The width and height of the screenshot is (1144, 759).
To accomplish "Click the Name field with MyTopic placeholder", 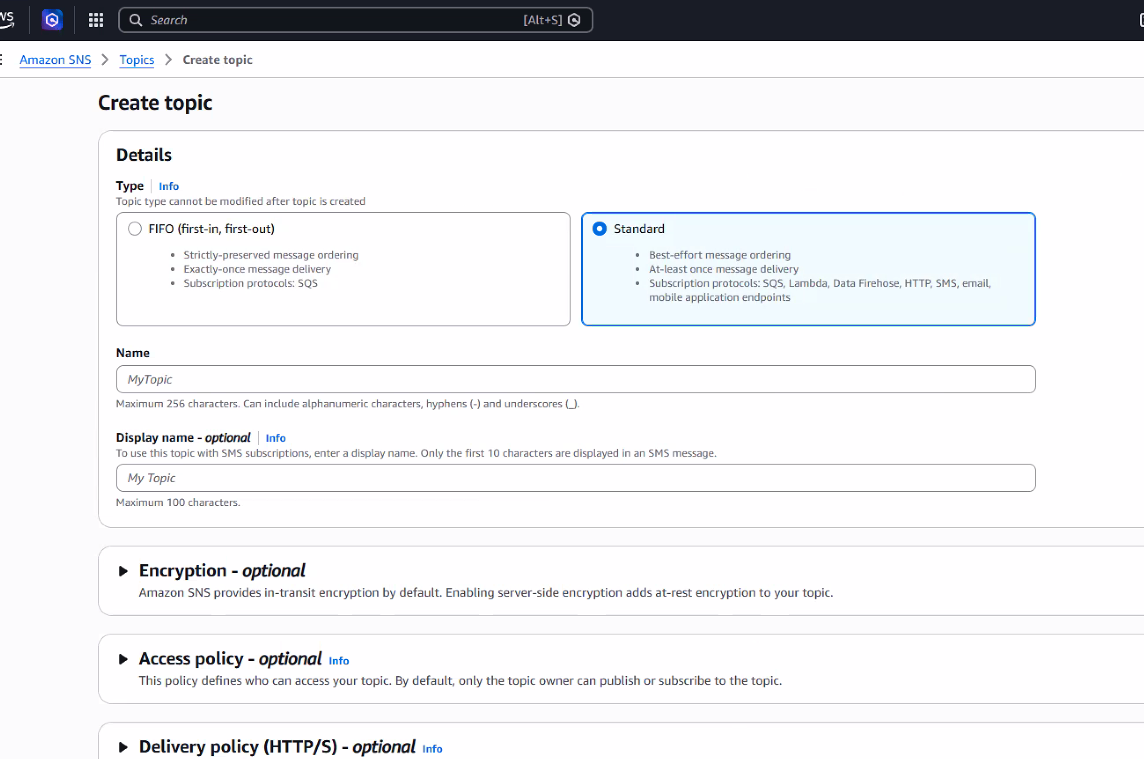I will pyautogui.click(x=576, y=379).
